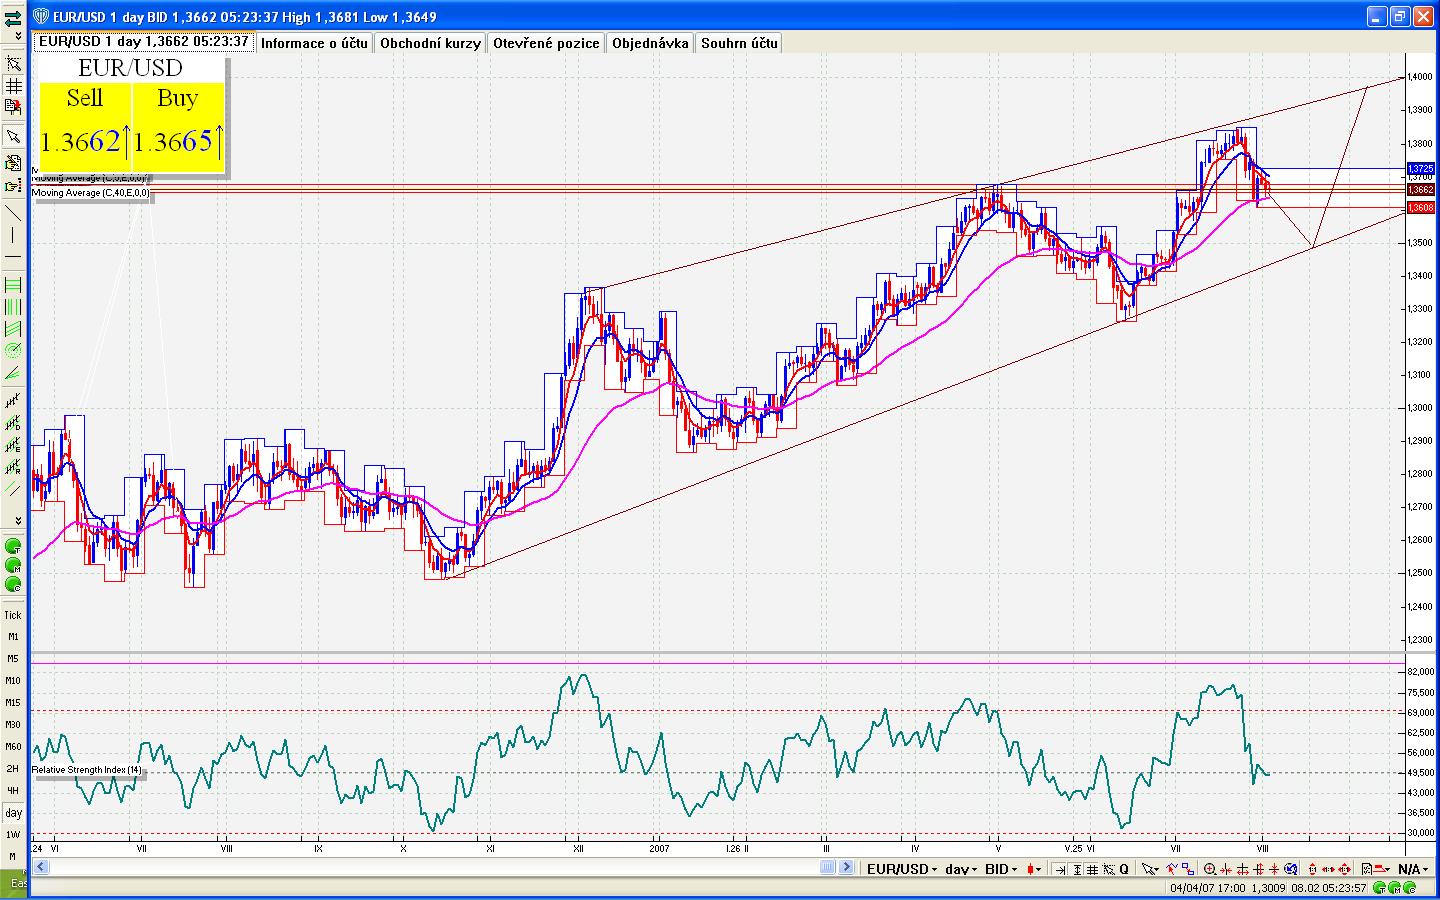Select the crosshair cursor tool in left toolbar
Viewport: 1440px width, 900px height.
13,64
